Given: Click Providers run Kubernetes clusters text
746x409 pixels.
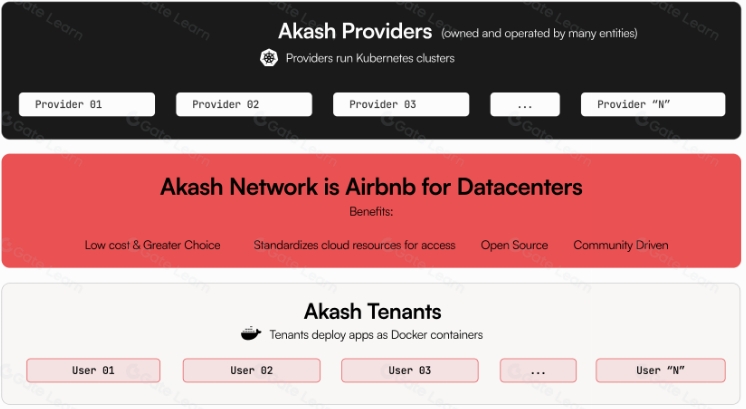Looking at the screenshot, I should tap(370, 58).
